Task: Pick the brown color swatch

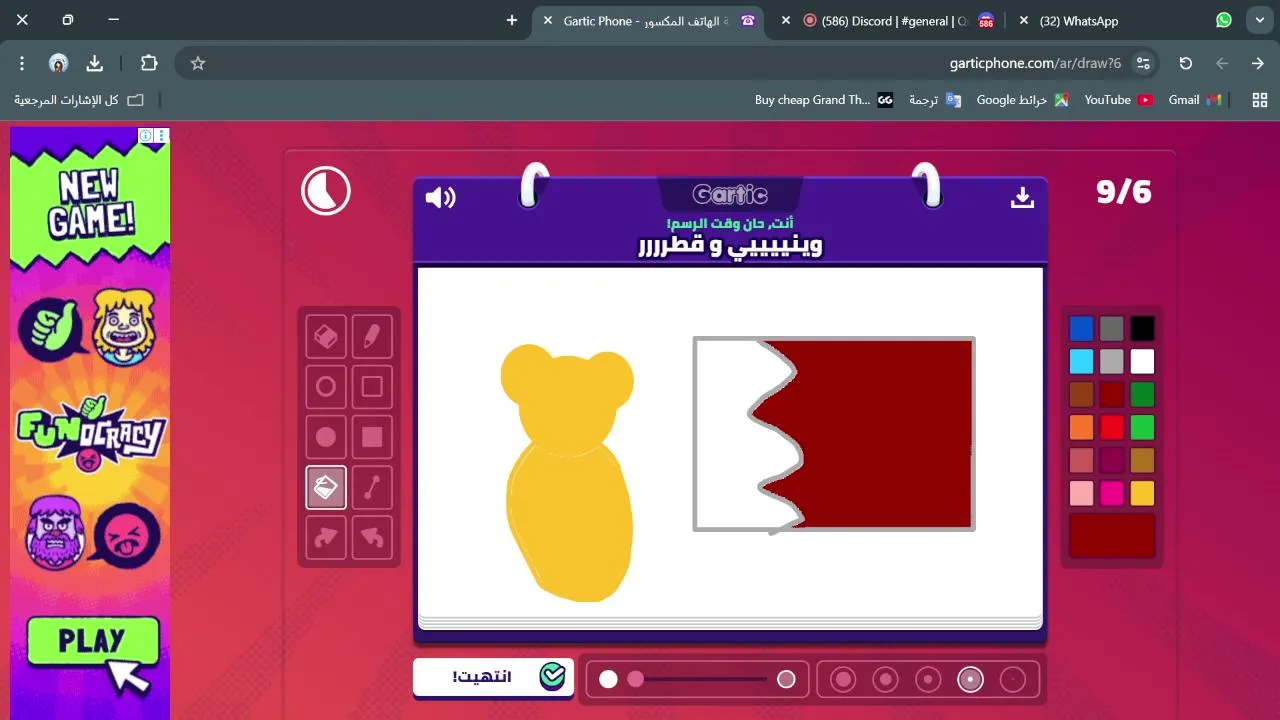Action: [1081, 394]
